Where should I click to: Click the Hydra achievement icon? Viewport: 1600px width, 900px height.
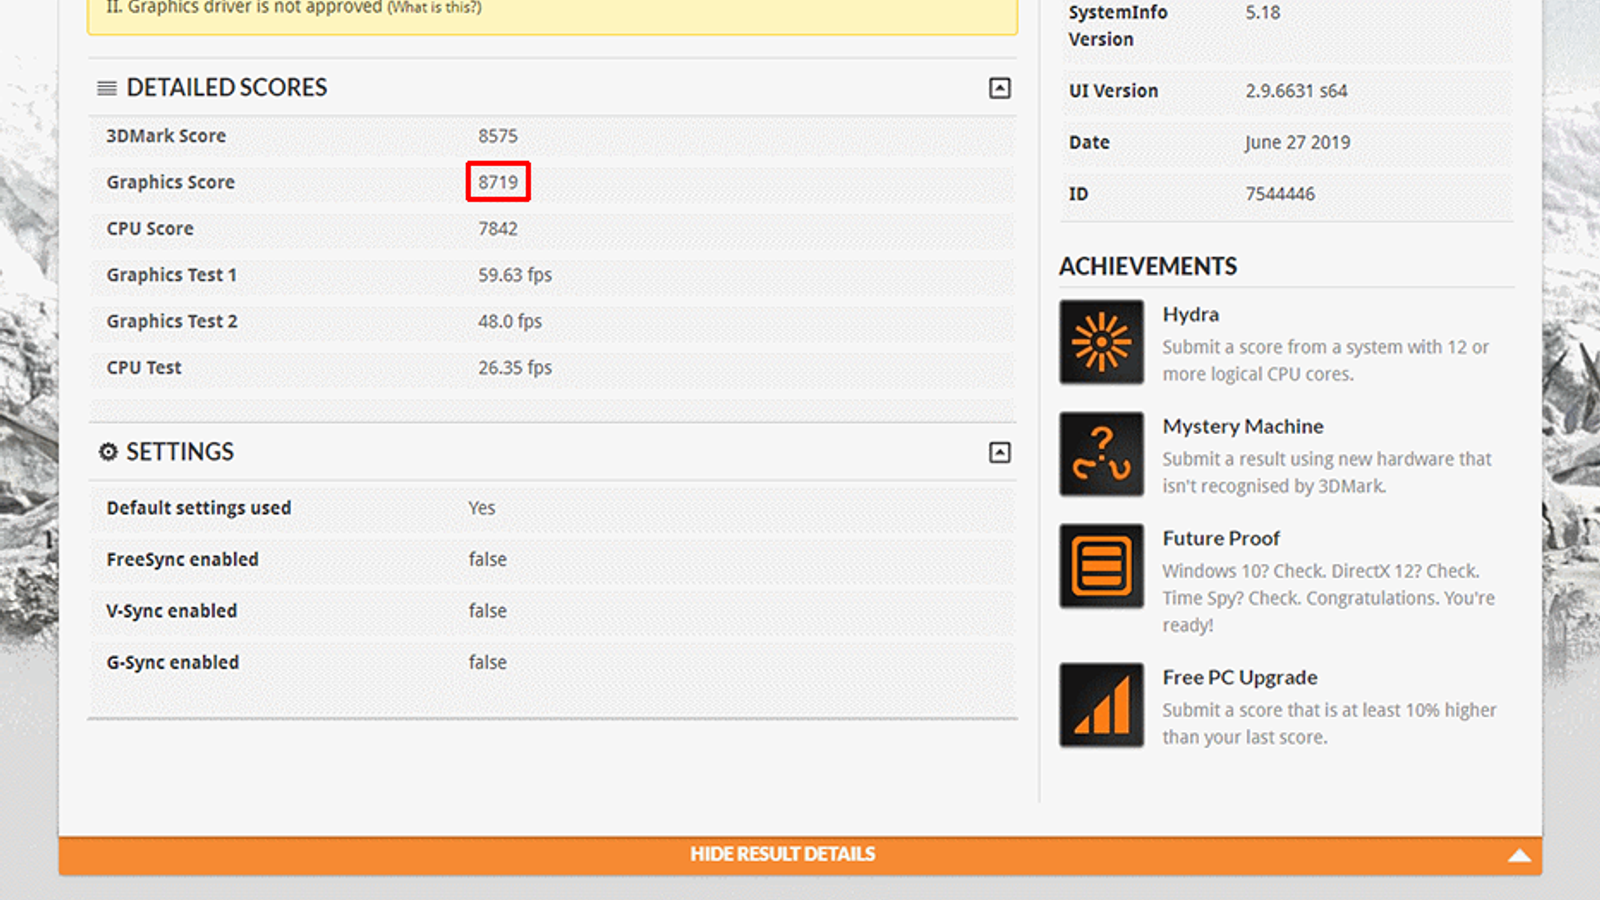click(x=1101, y=342)
